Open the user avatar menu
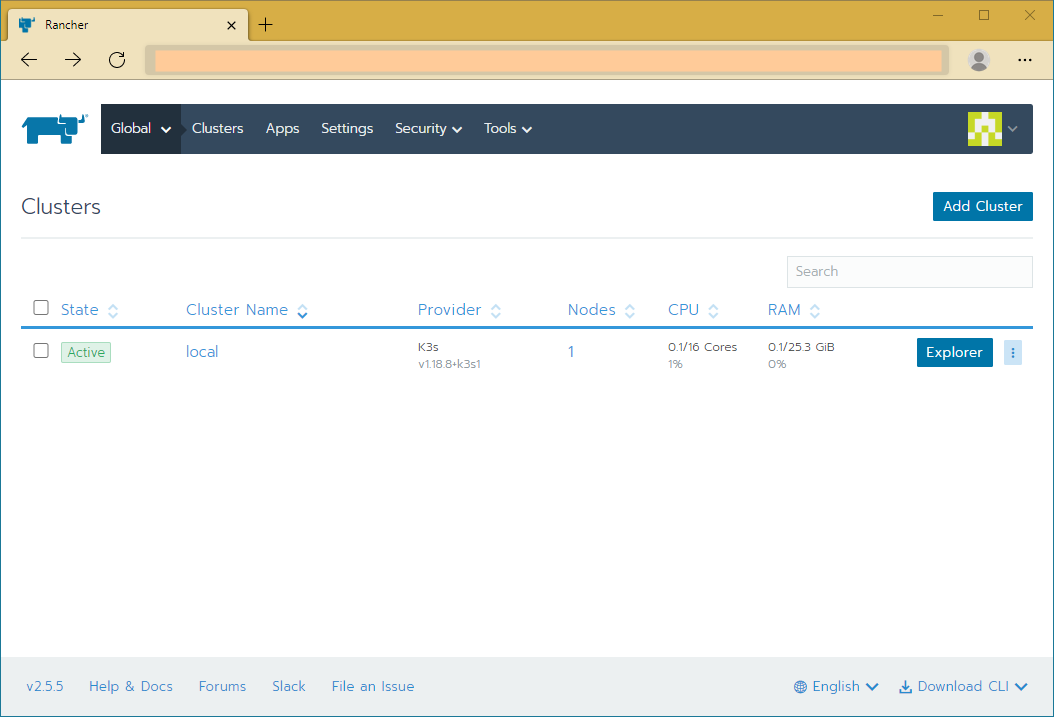This screenshot has height=717, width=1054. 984,128
